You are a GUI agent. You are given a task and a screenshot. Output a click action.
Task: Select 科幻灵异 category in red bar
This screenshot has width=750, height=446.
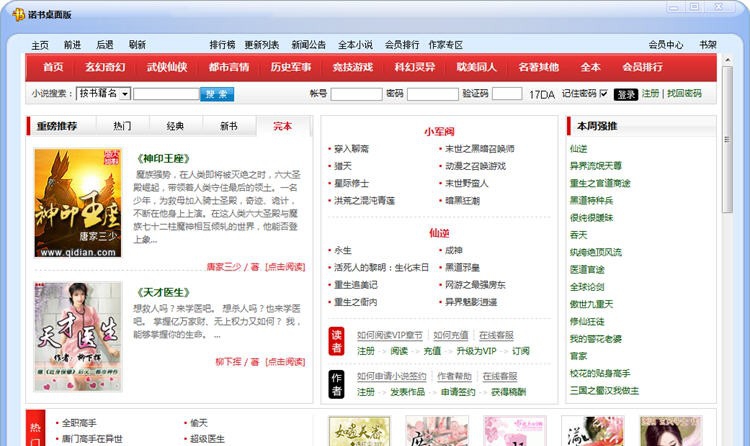tap(415, 67)
